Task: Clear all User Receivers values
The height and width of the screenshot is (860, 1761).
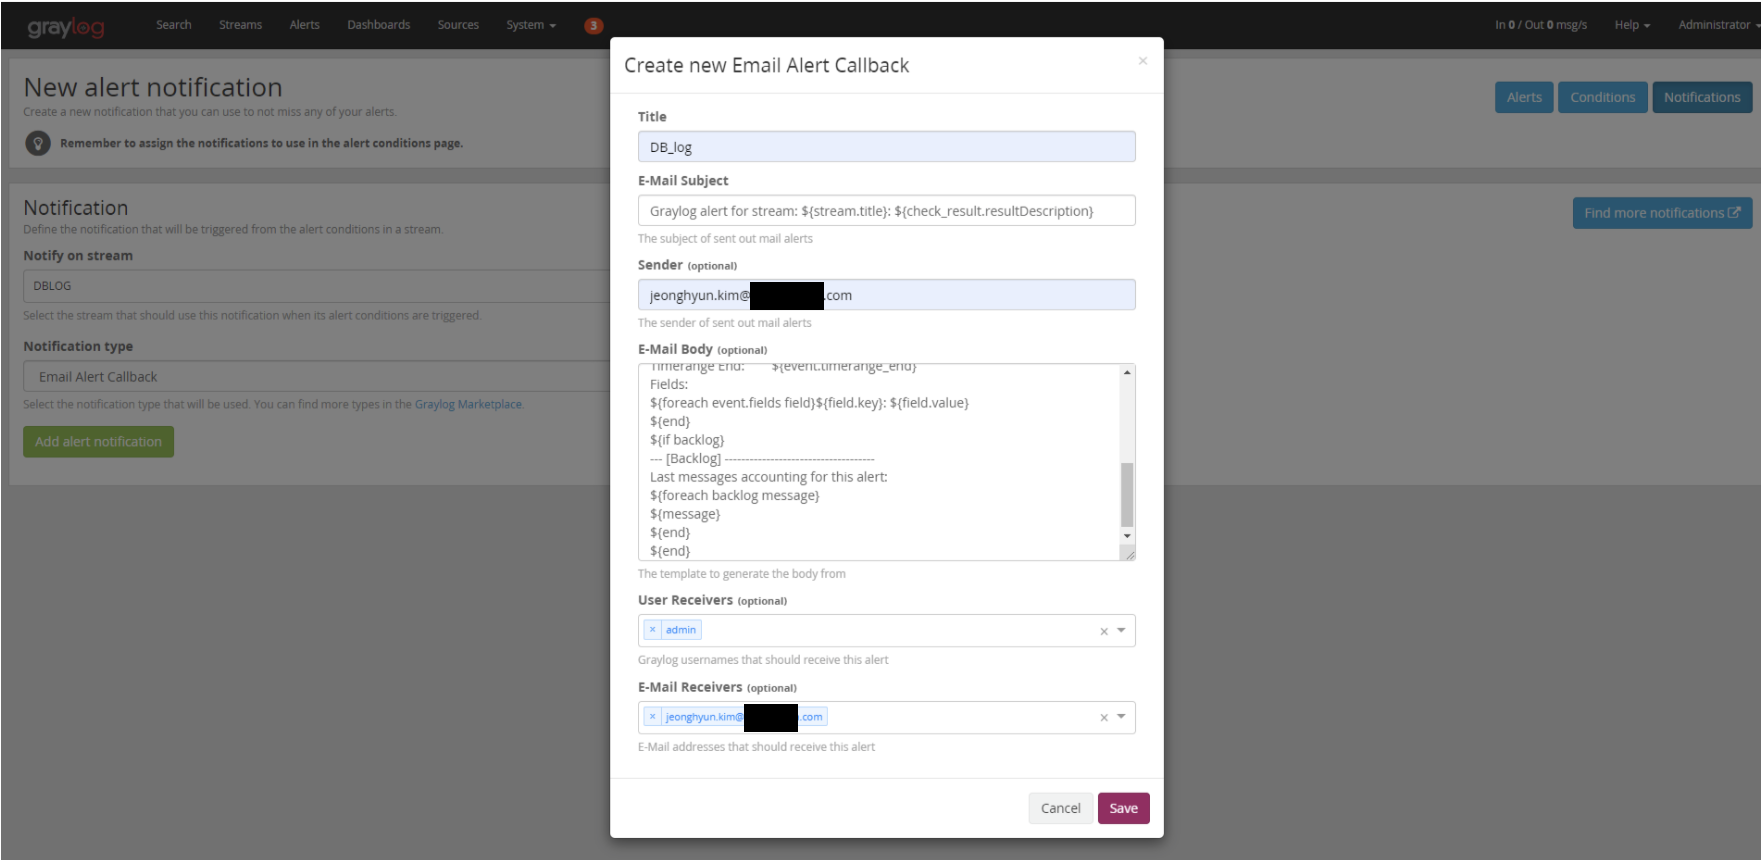Action: (x=1104, y=631)
